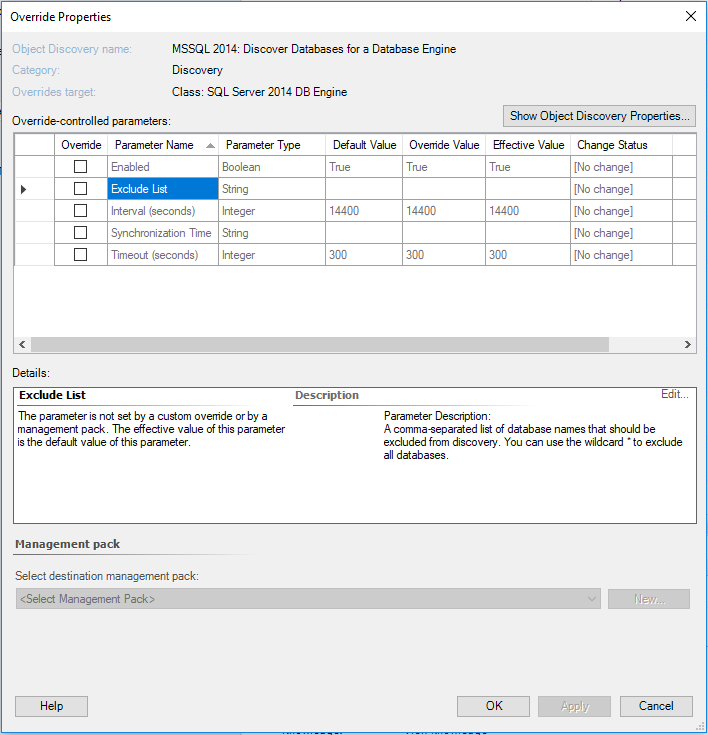Click the 14400 effective value cell
This screenshot has height=735, width=708.
click(528, 210)
